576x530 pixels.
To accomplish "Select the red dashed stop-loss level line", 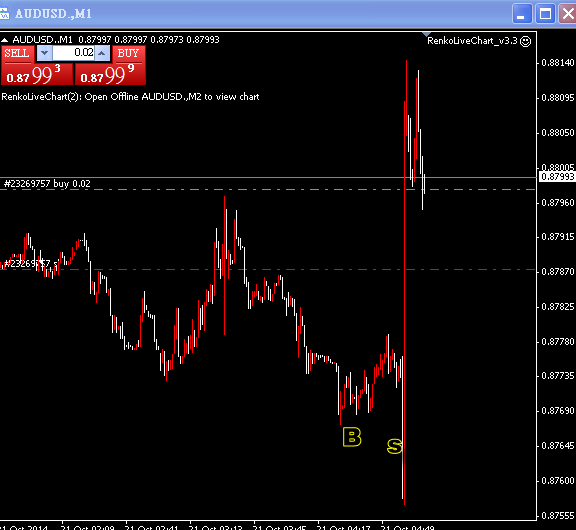I will pos(267,270).
